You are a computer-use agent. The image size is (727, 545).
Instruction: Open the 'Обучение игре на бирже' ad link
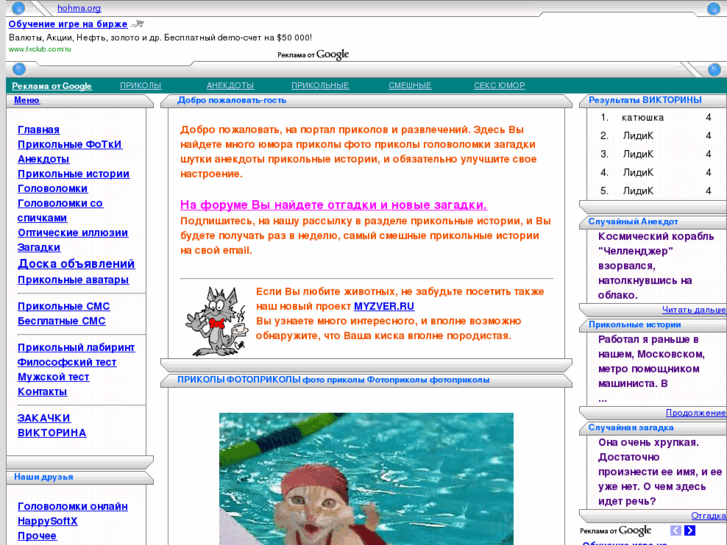68,24
